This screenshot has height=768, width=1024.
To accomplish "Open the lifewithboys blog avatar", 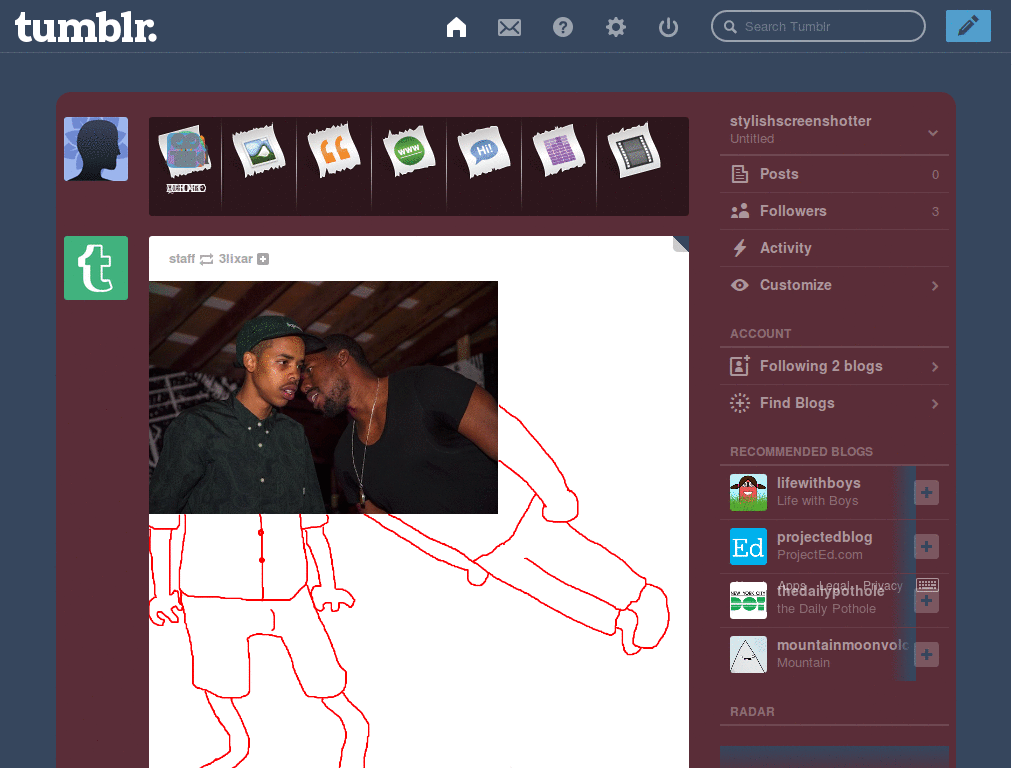I will click(748, 492).
